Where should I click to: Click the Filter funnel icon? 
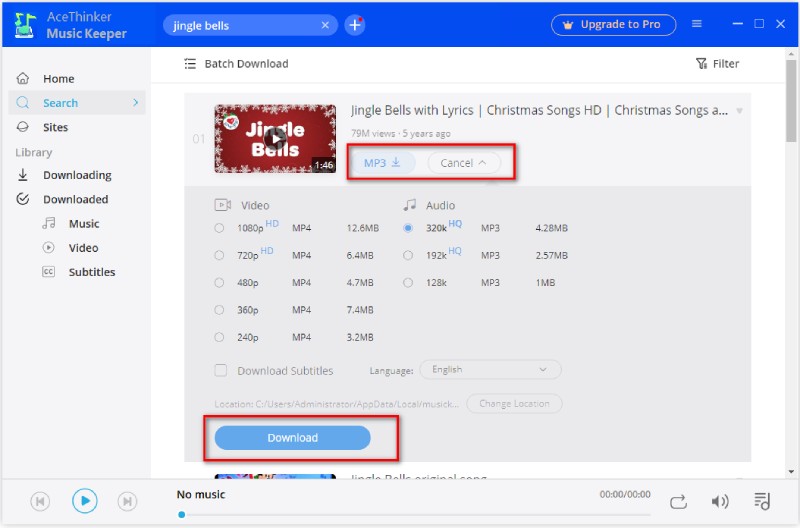click(x=702, y=63)
